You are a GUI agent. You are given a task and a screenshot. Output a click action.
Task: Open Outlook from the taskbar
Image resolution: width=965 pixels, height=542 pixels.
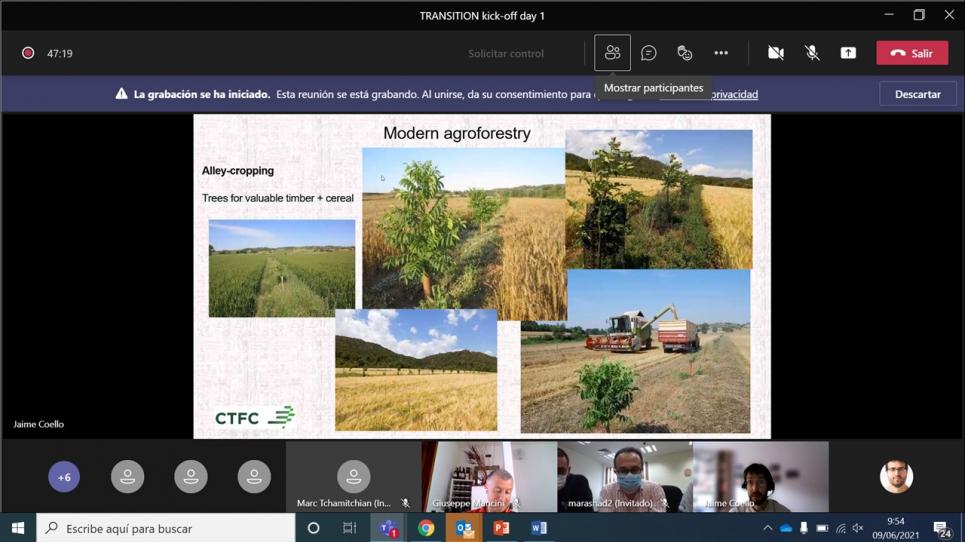(x=464, y=528)
